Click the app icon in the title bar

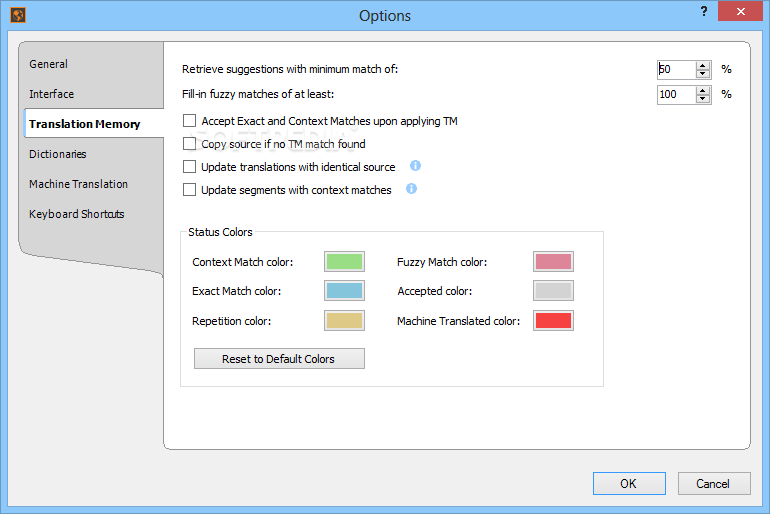17,15
